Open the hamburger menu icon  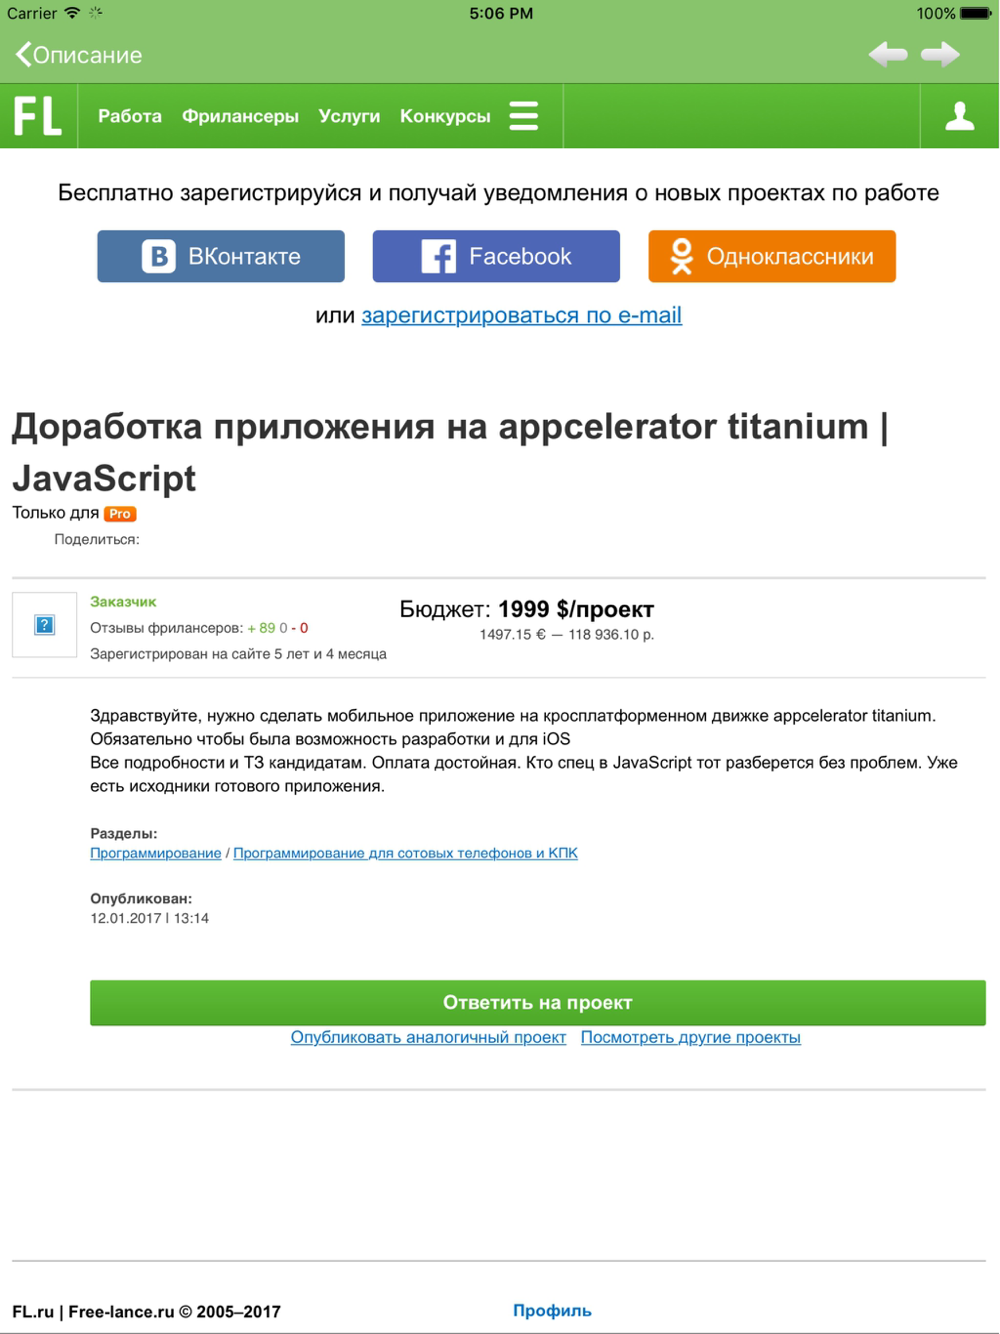[524, 116]
